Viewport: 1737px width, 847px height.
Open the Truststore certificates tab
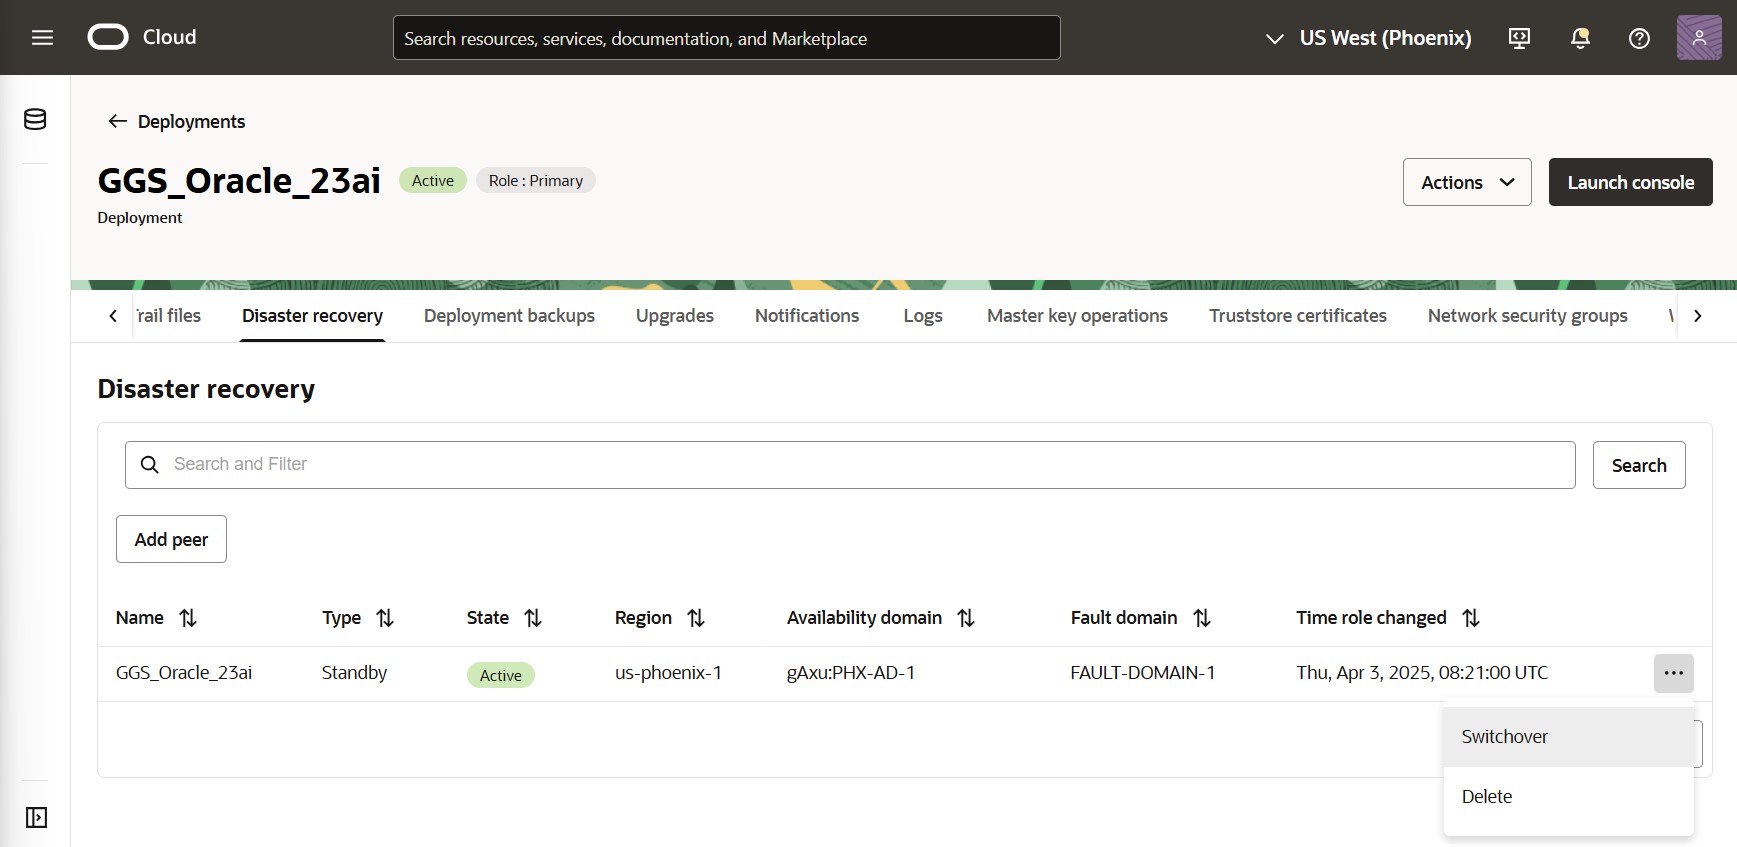pyautogui.click(x=1298, y=316)
